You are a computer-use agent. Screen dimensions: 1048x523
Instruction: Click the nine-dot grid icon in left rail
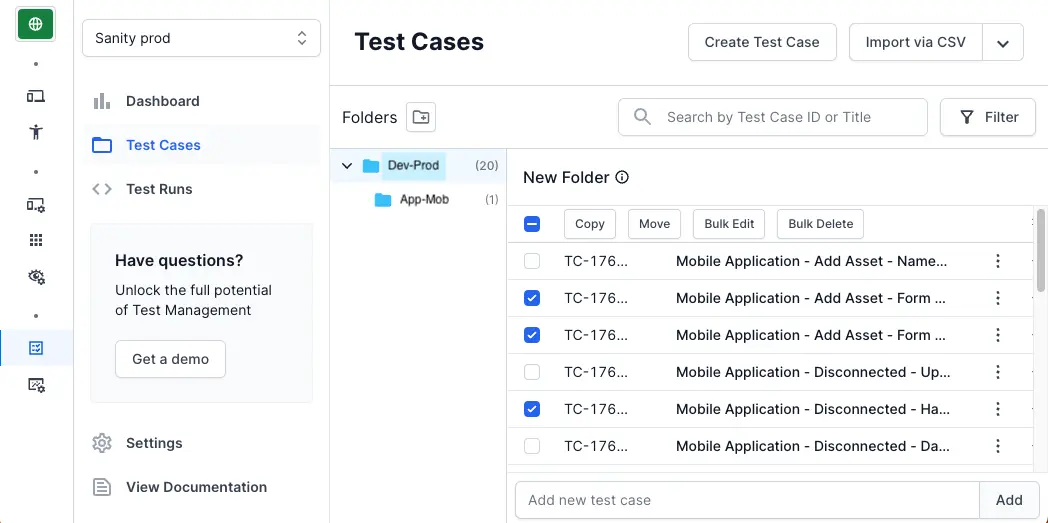(36, 240)
